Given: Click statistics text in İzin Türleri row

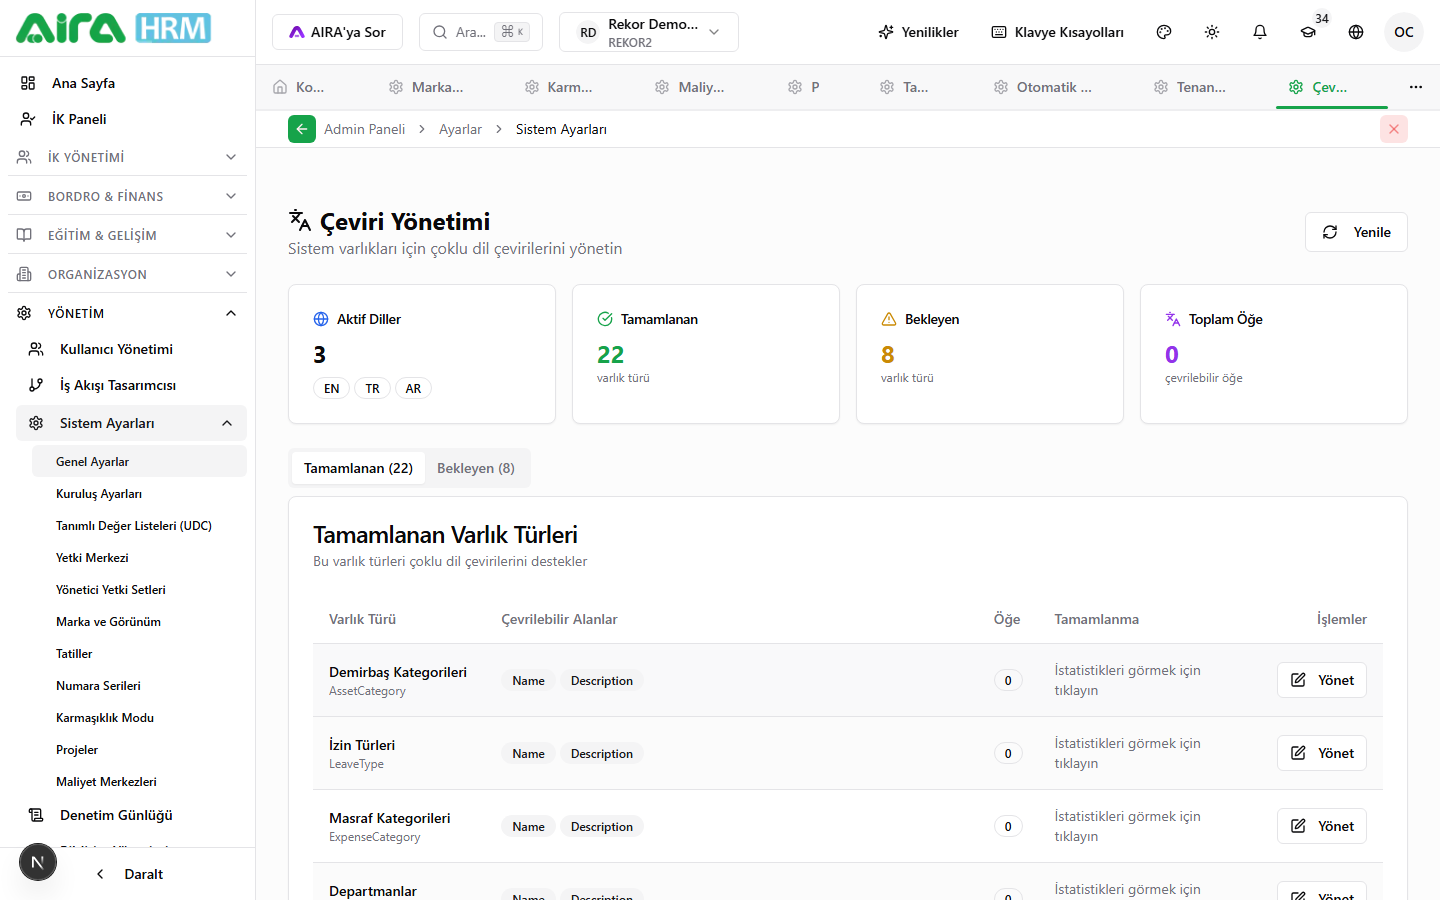Looking at the screenshot, I should coord(1128,753).
